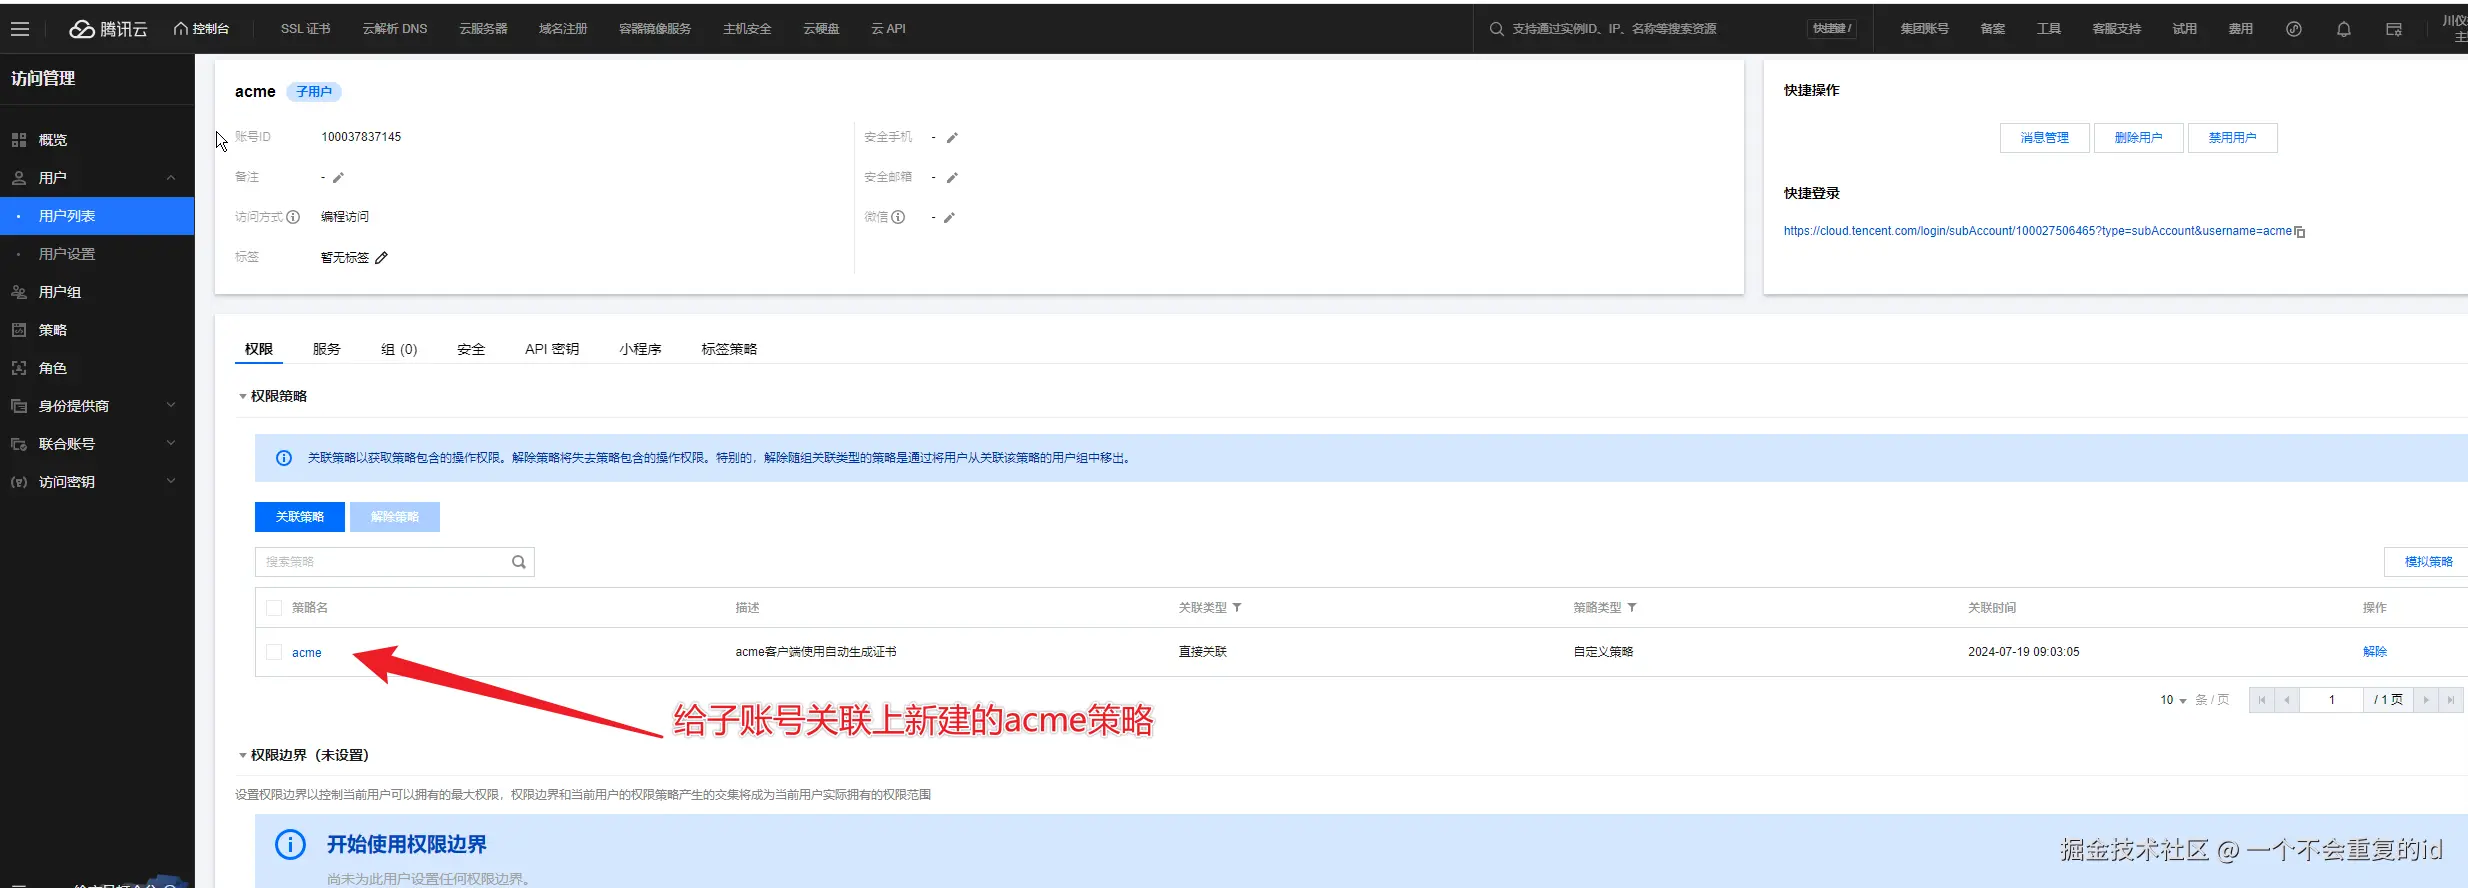Edit the 安全邮箱 pencil icon
This screenshot has height=888, width=2468.
coord(952,178)
